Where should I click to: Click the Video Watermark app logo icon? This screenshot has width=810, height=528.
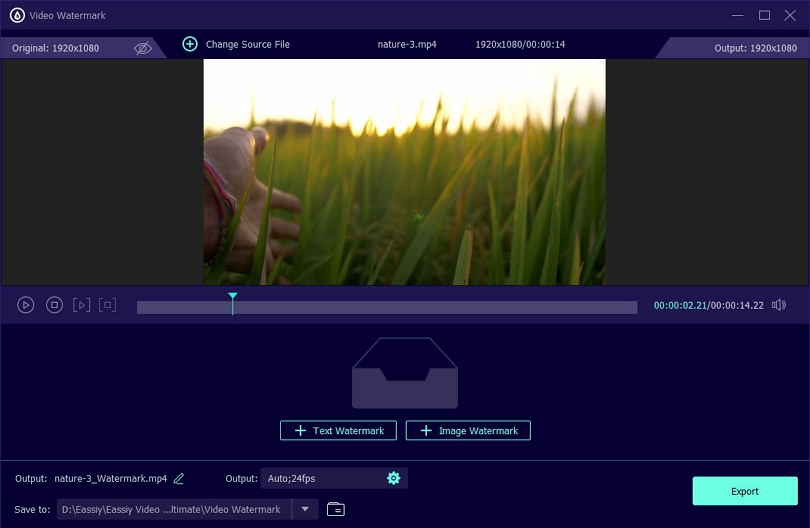[17, 15]
